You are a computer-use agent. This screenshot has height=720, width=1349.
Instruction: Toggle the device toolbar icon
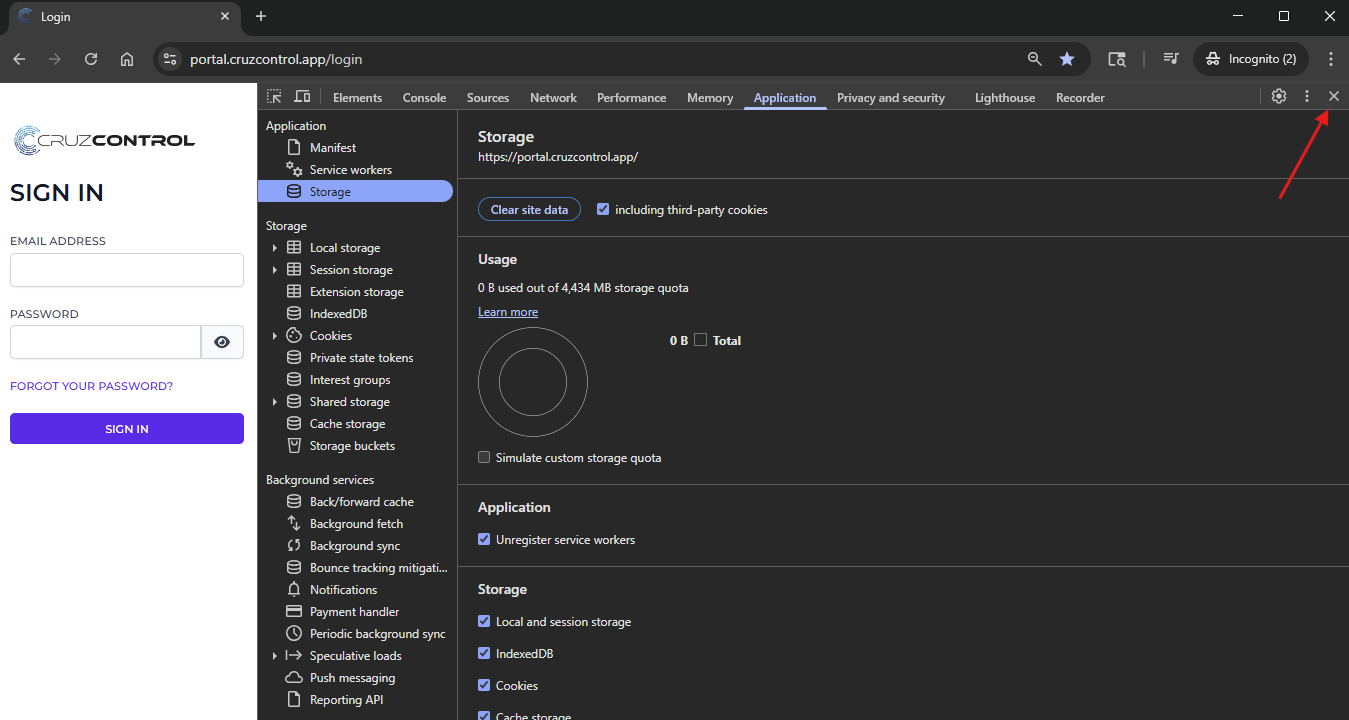coord(302,97)
